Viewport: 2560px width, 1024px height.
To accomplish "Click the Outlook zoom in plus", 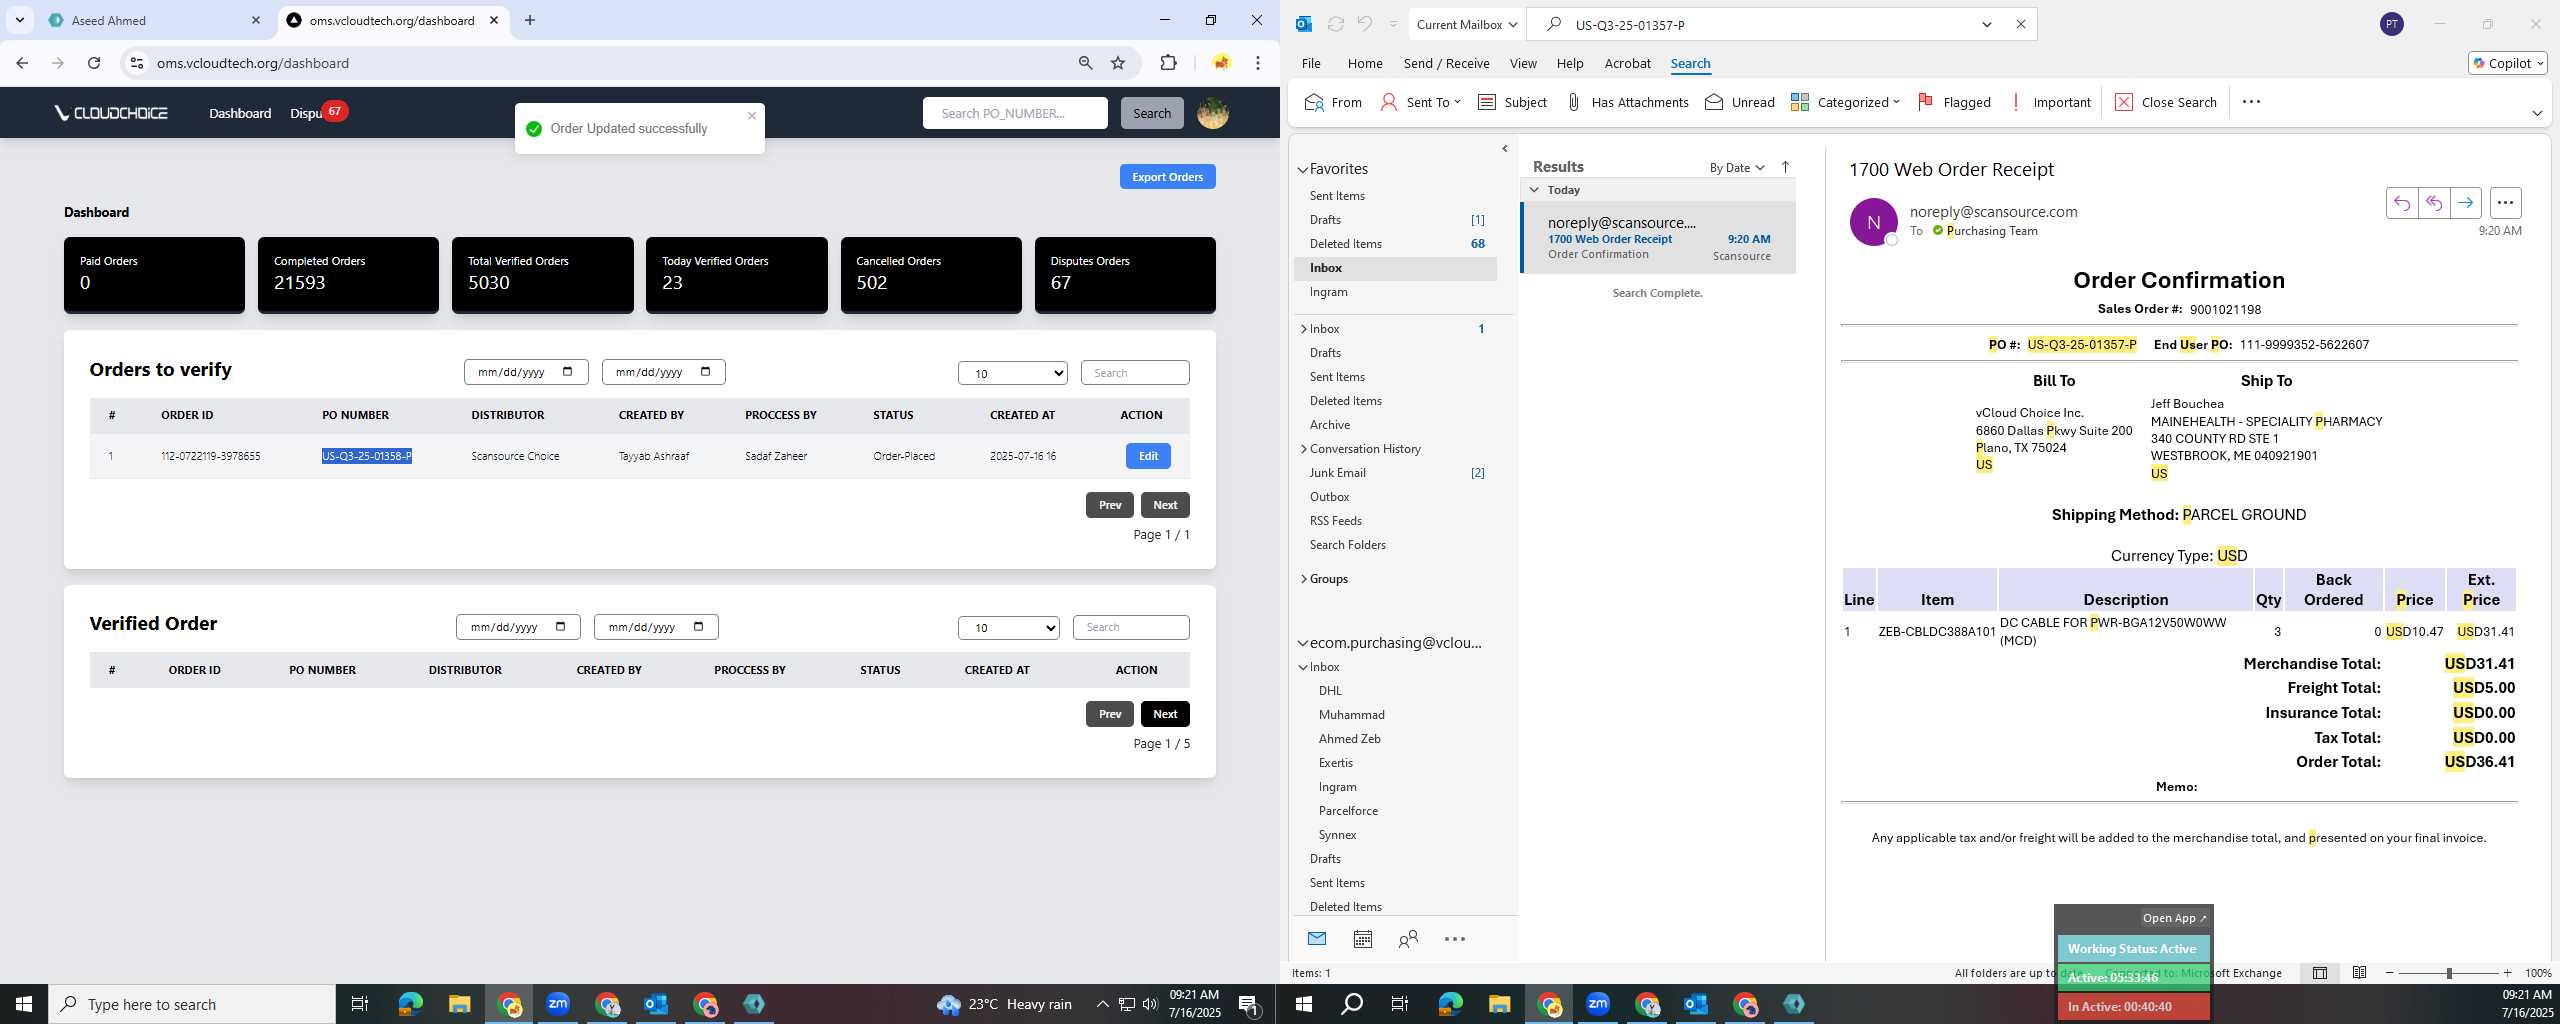I will [2507, 973].
